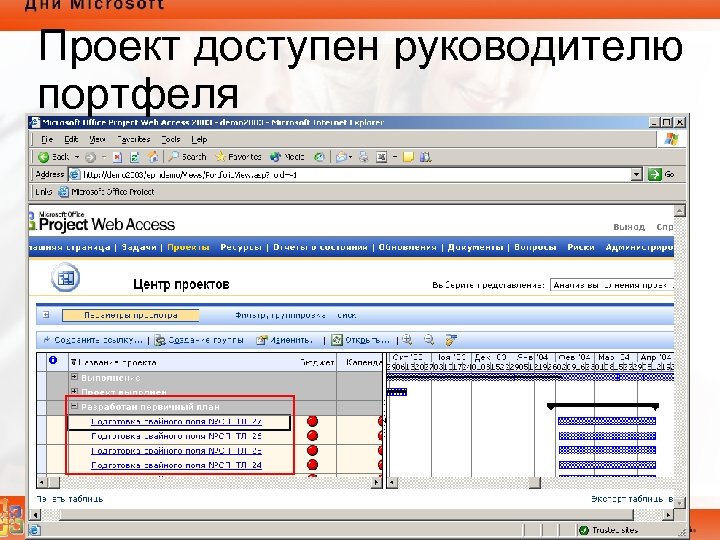Expand the Выполнение project group

(x=74, y=377)
